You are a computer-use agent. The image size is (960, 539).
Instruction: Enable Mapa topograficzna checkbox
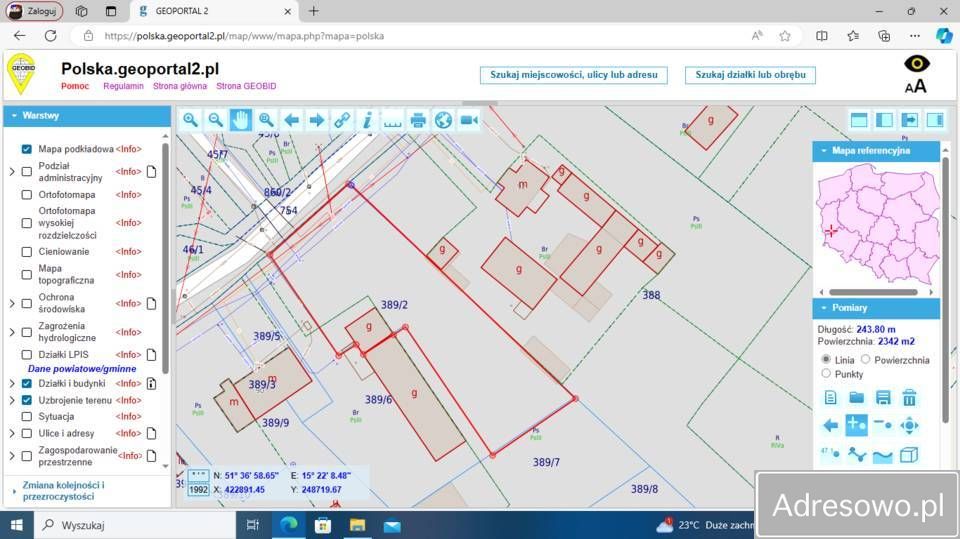(26, 274)
